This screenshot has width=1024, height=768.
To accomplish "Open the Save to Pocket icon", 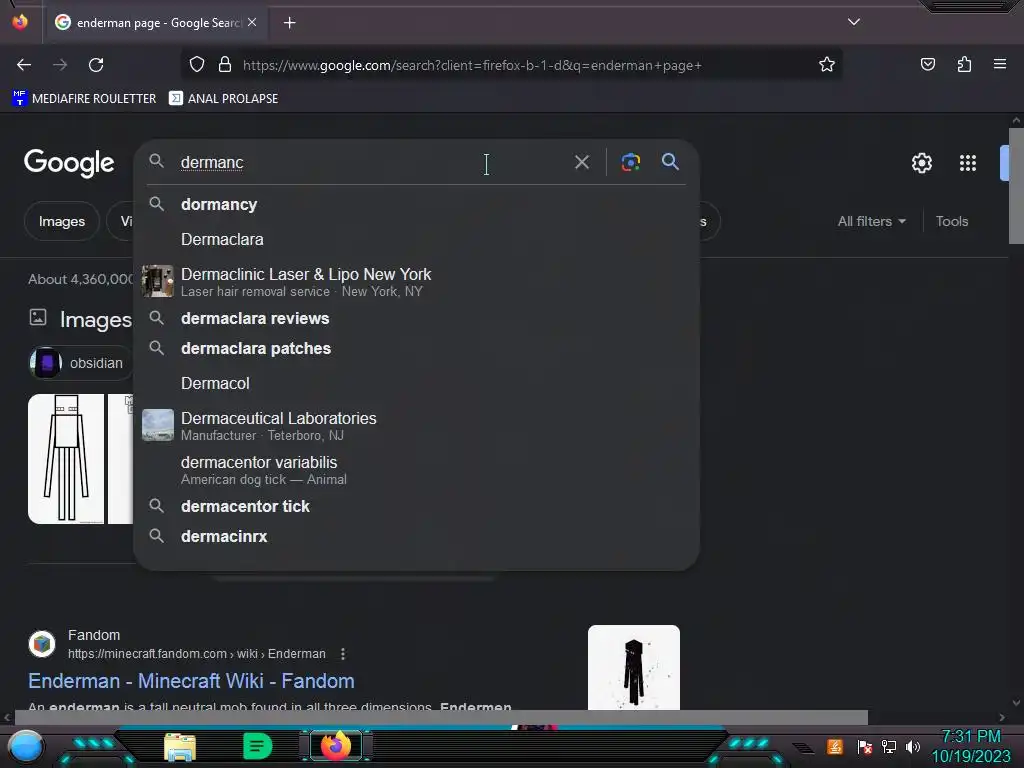I will (x=928, y=64).
